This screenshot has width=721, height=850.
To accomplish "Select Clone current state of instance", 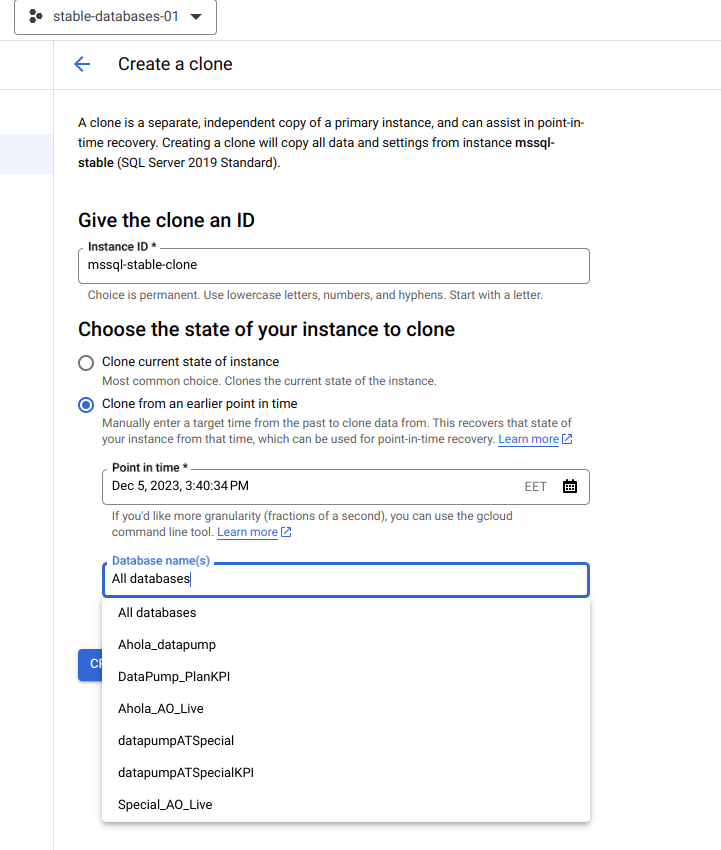I will coord(86,363).
